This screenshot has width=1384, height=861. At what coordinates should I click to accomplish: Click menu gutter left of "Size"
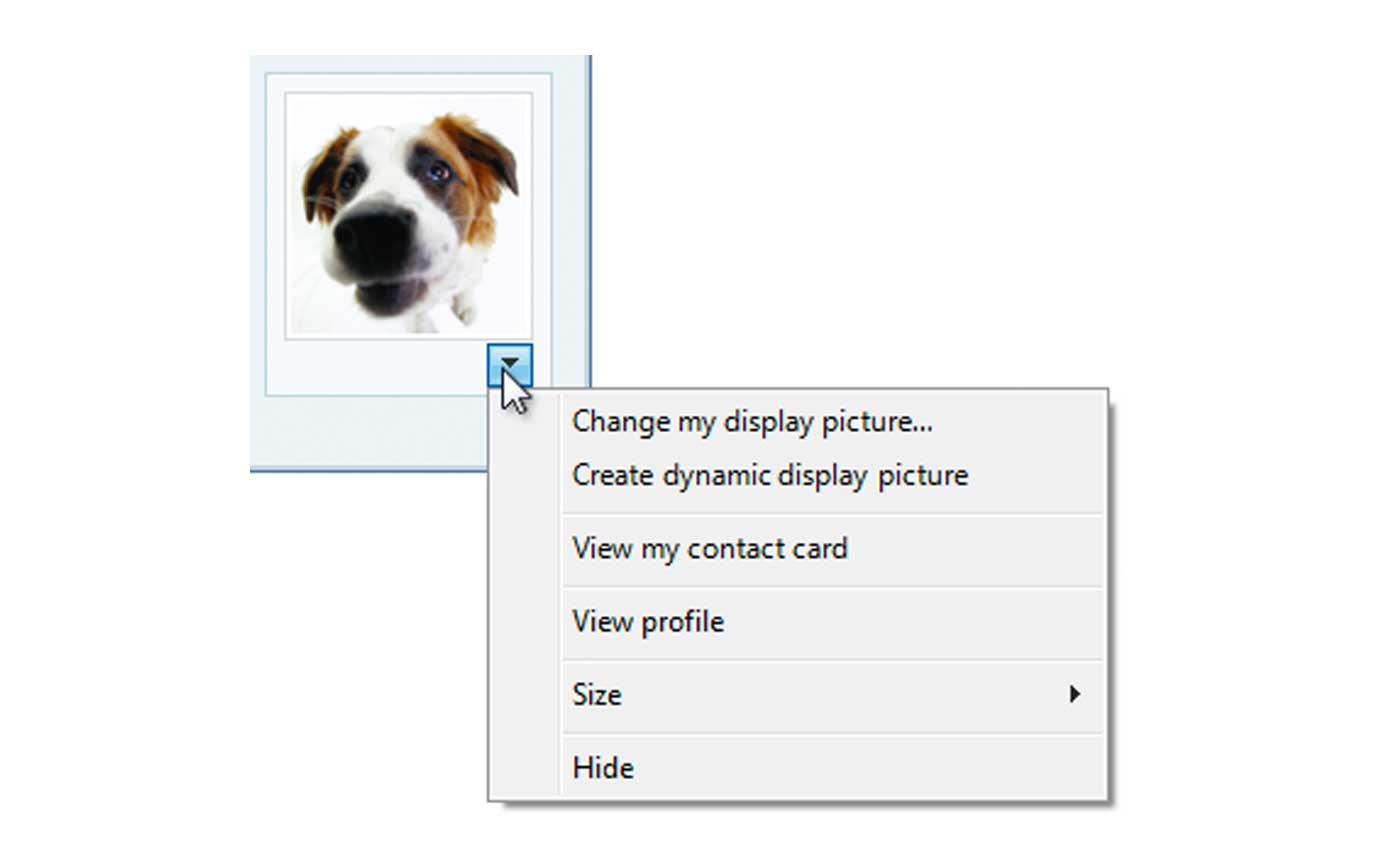[x=525, y=695]
